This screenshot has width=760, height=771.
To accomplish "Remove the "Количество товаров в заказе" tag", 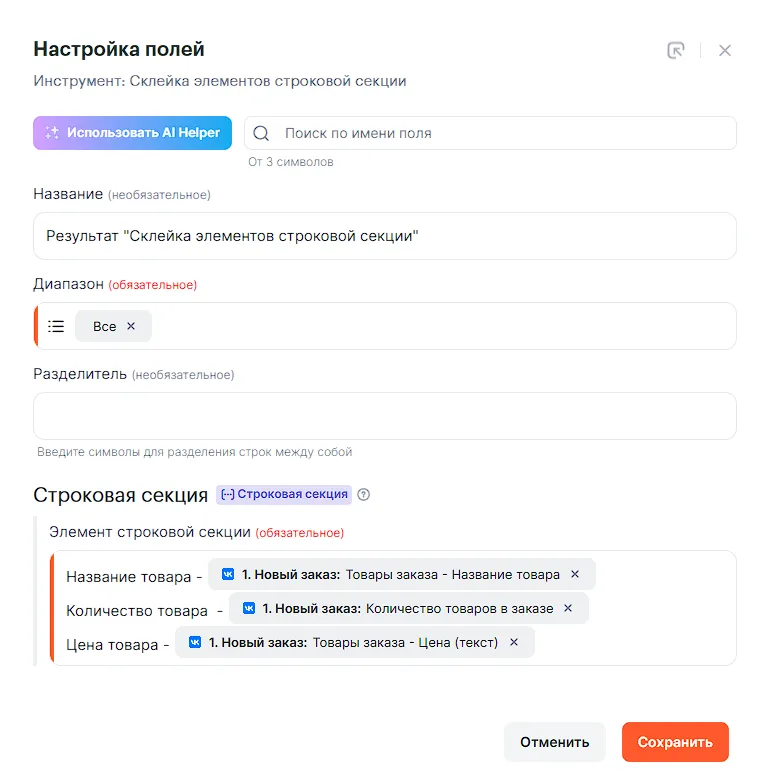I will (568, 608).
